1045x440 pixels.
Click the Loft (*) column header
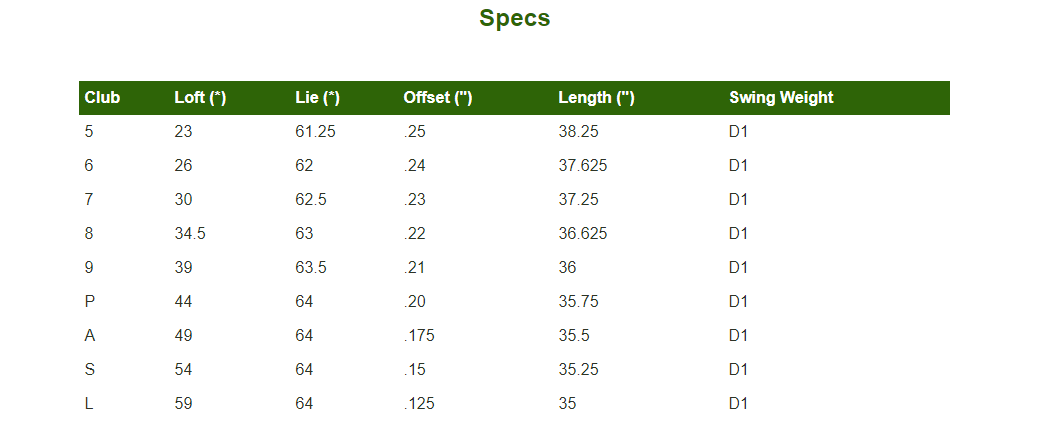(200, 98)
